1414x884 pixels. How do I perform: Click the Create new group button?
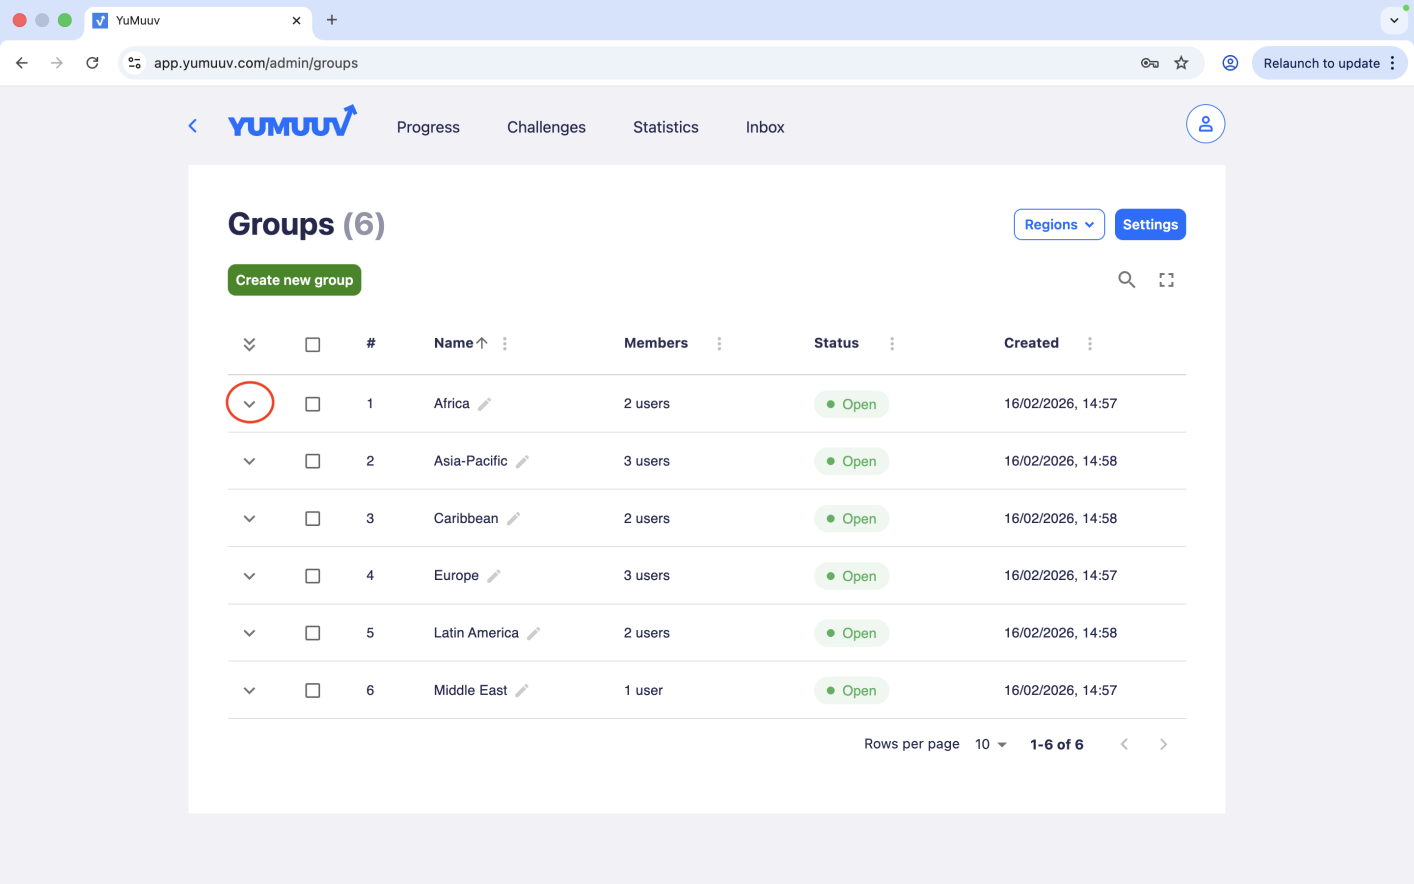(294, 280)
